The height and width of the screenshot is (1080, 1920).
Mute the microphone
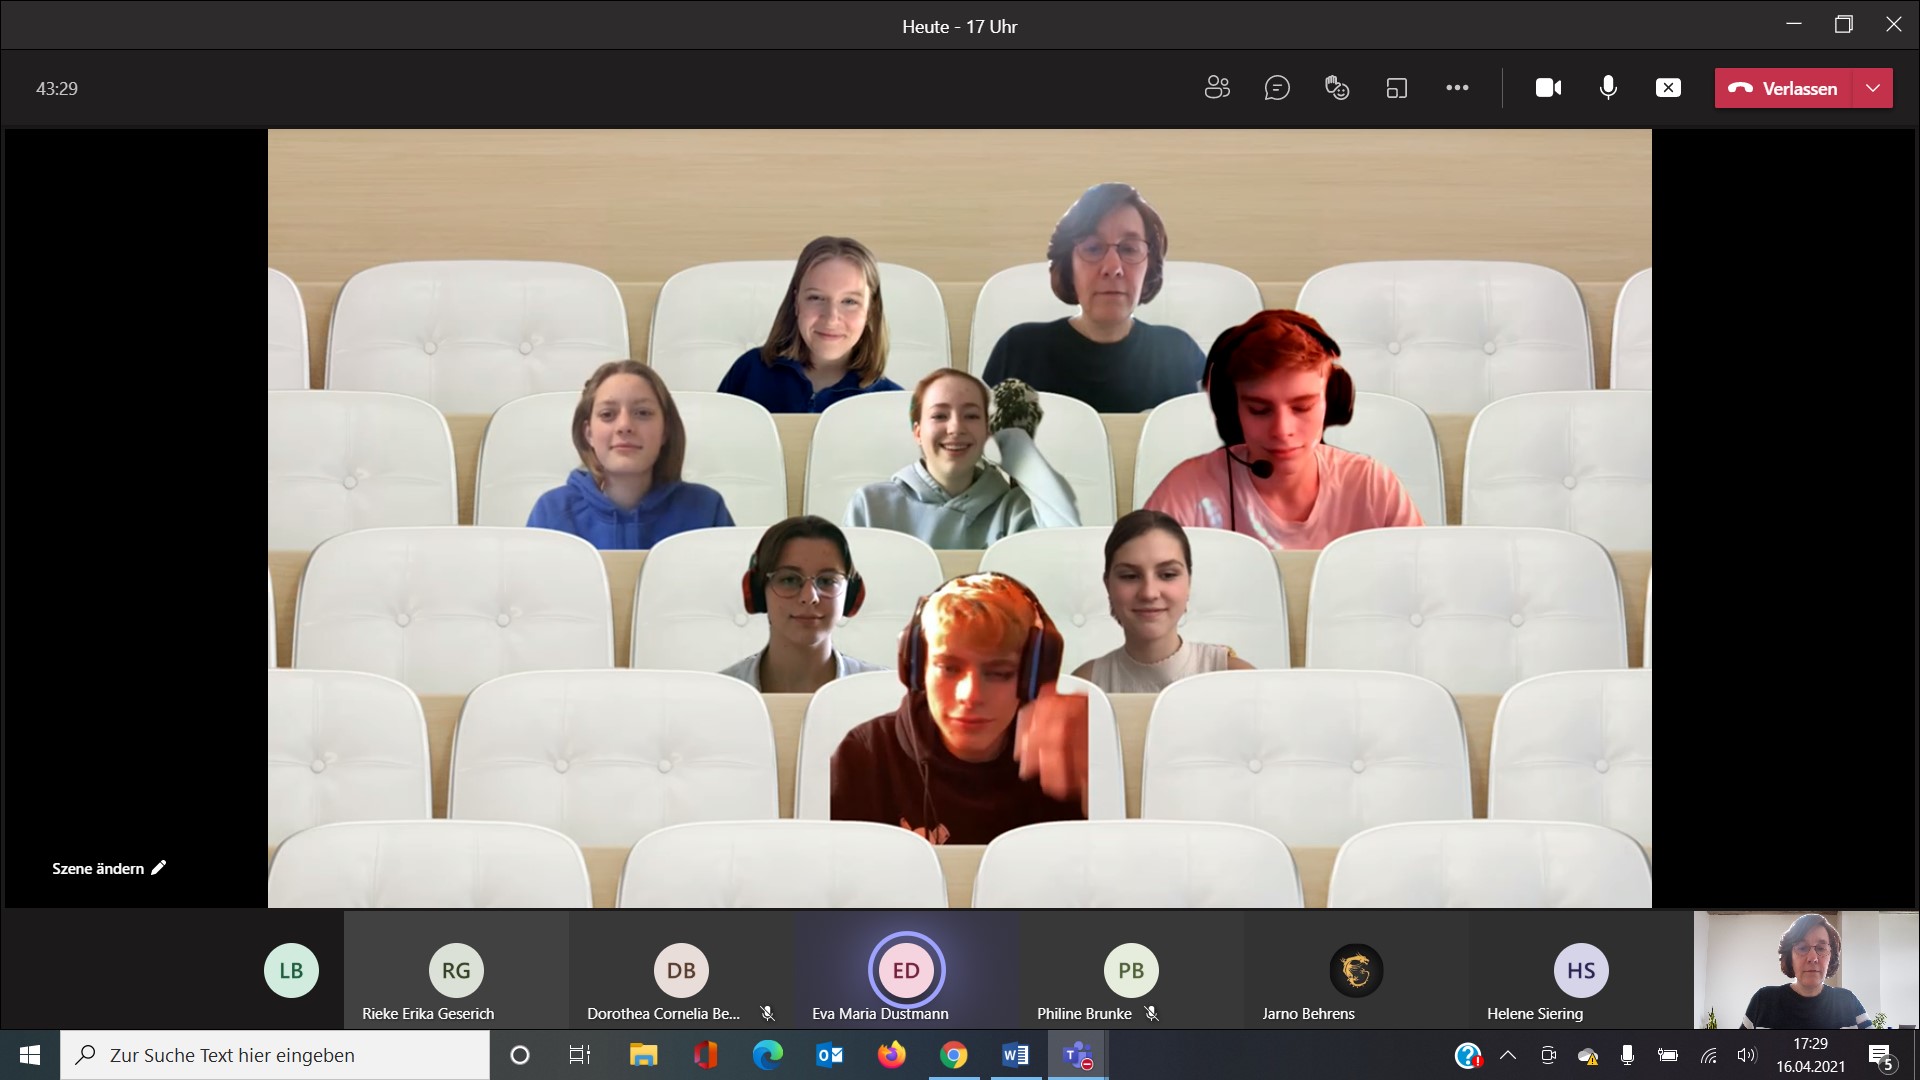tap(1608, 88)
